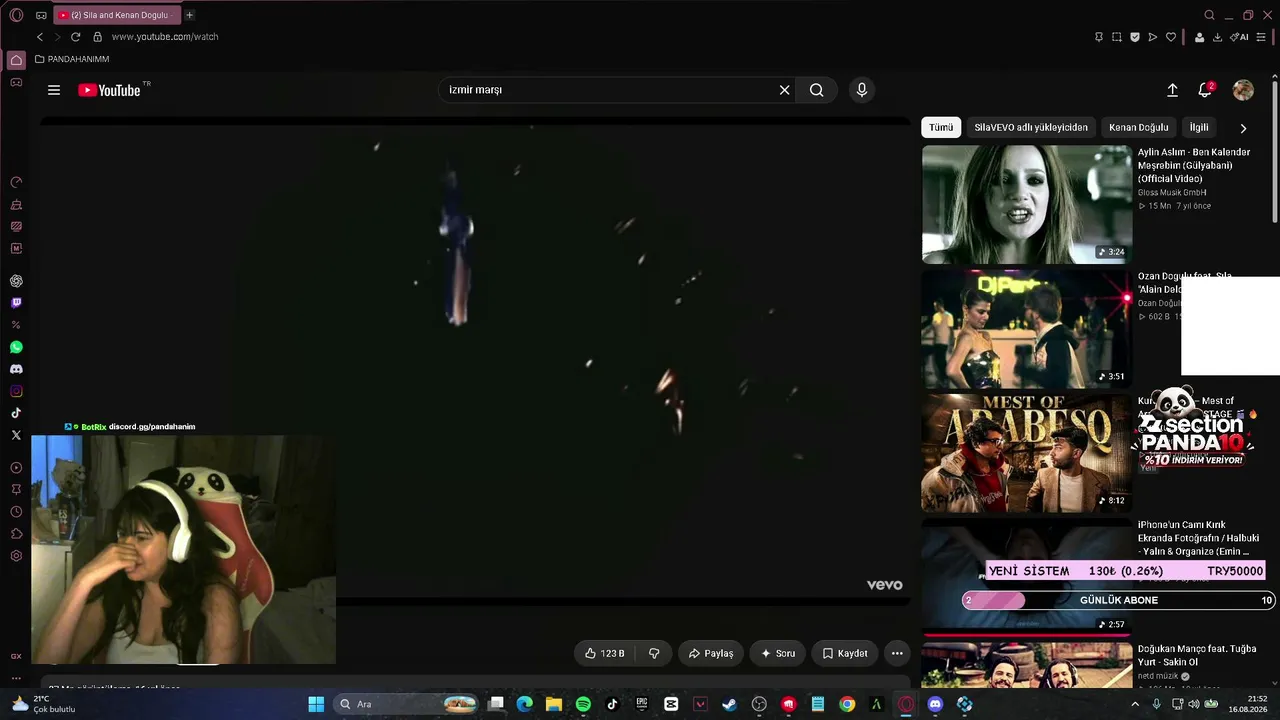Open Aylin Aslım - Ben Kalender Meşrebim title
Image resolution: width=1280 pixels, height=720 pixels.
point(1194,165)
